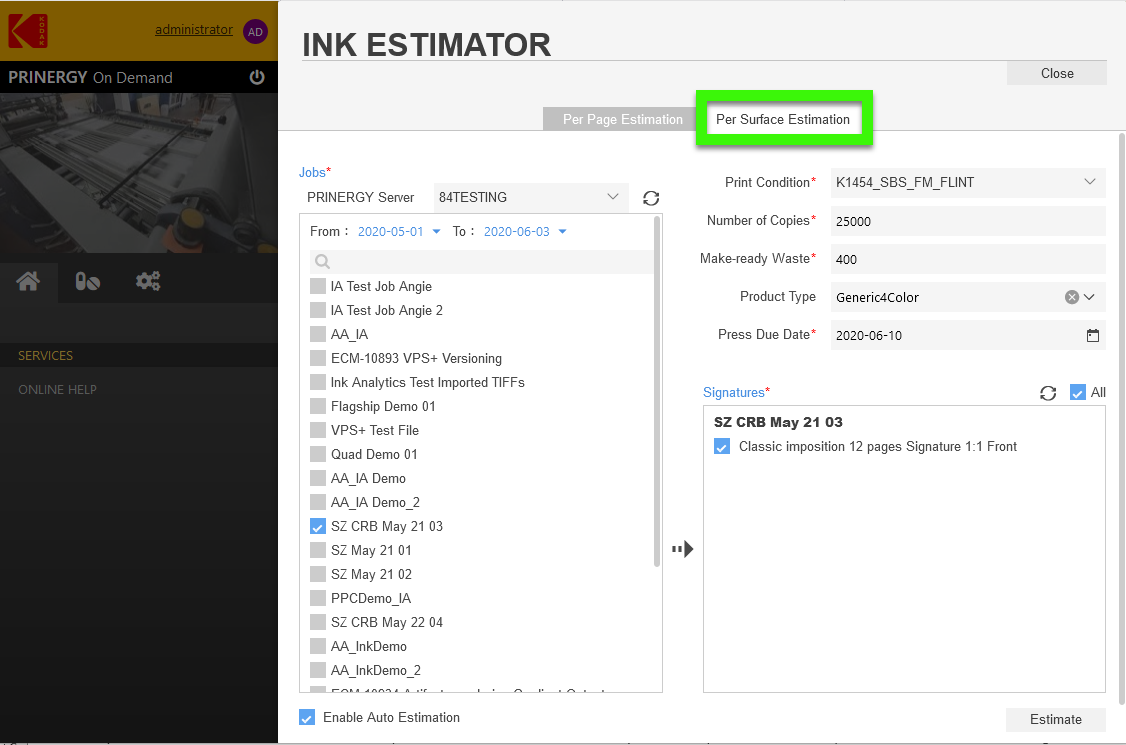1126x745 pixels.
Task: Select the Per Surface Estimation tab
Action: (x=783, y=119)
